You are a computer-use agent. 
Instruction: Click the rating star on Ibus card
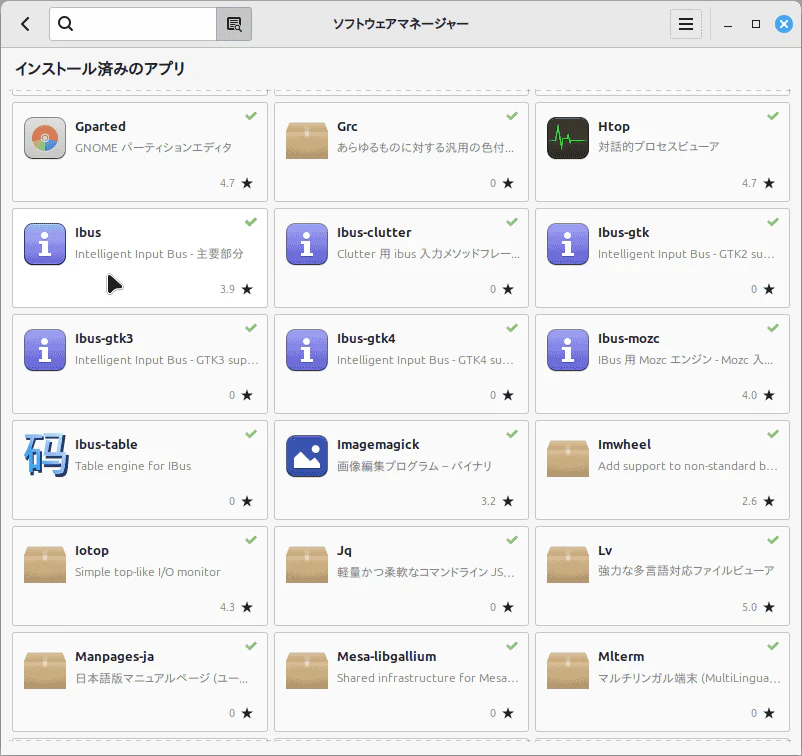[247, 289]
